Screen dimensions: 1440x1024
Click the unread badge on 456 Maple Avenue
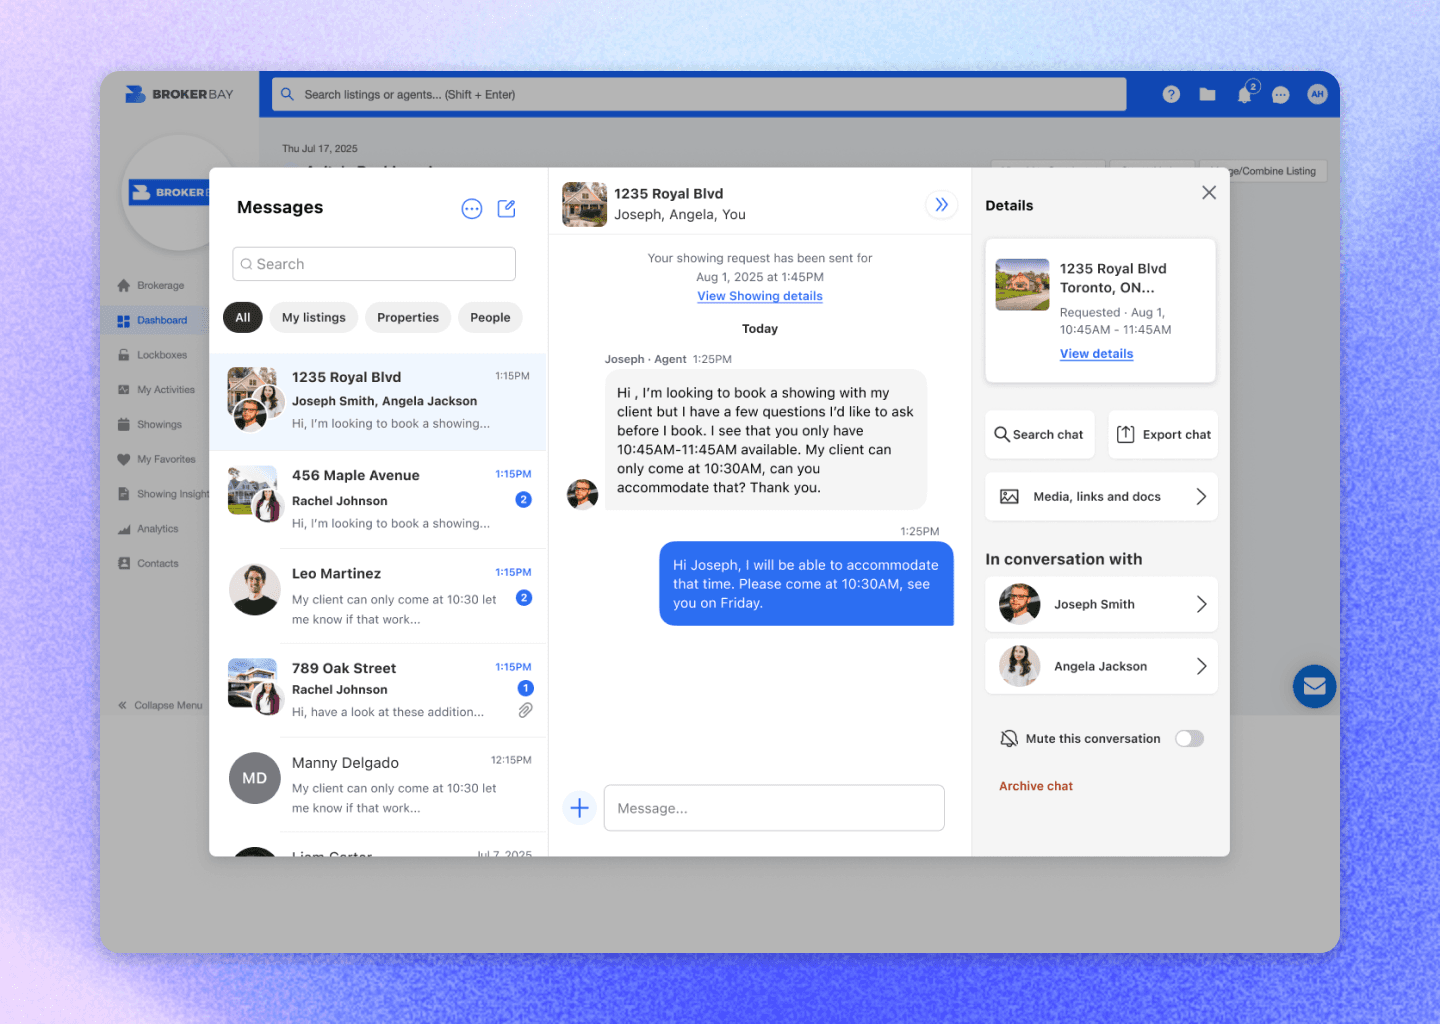(523, 499)
